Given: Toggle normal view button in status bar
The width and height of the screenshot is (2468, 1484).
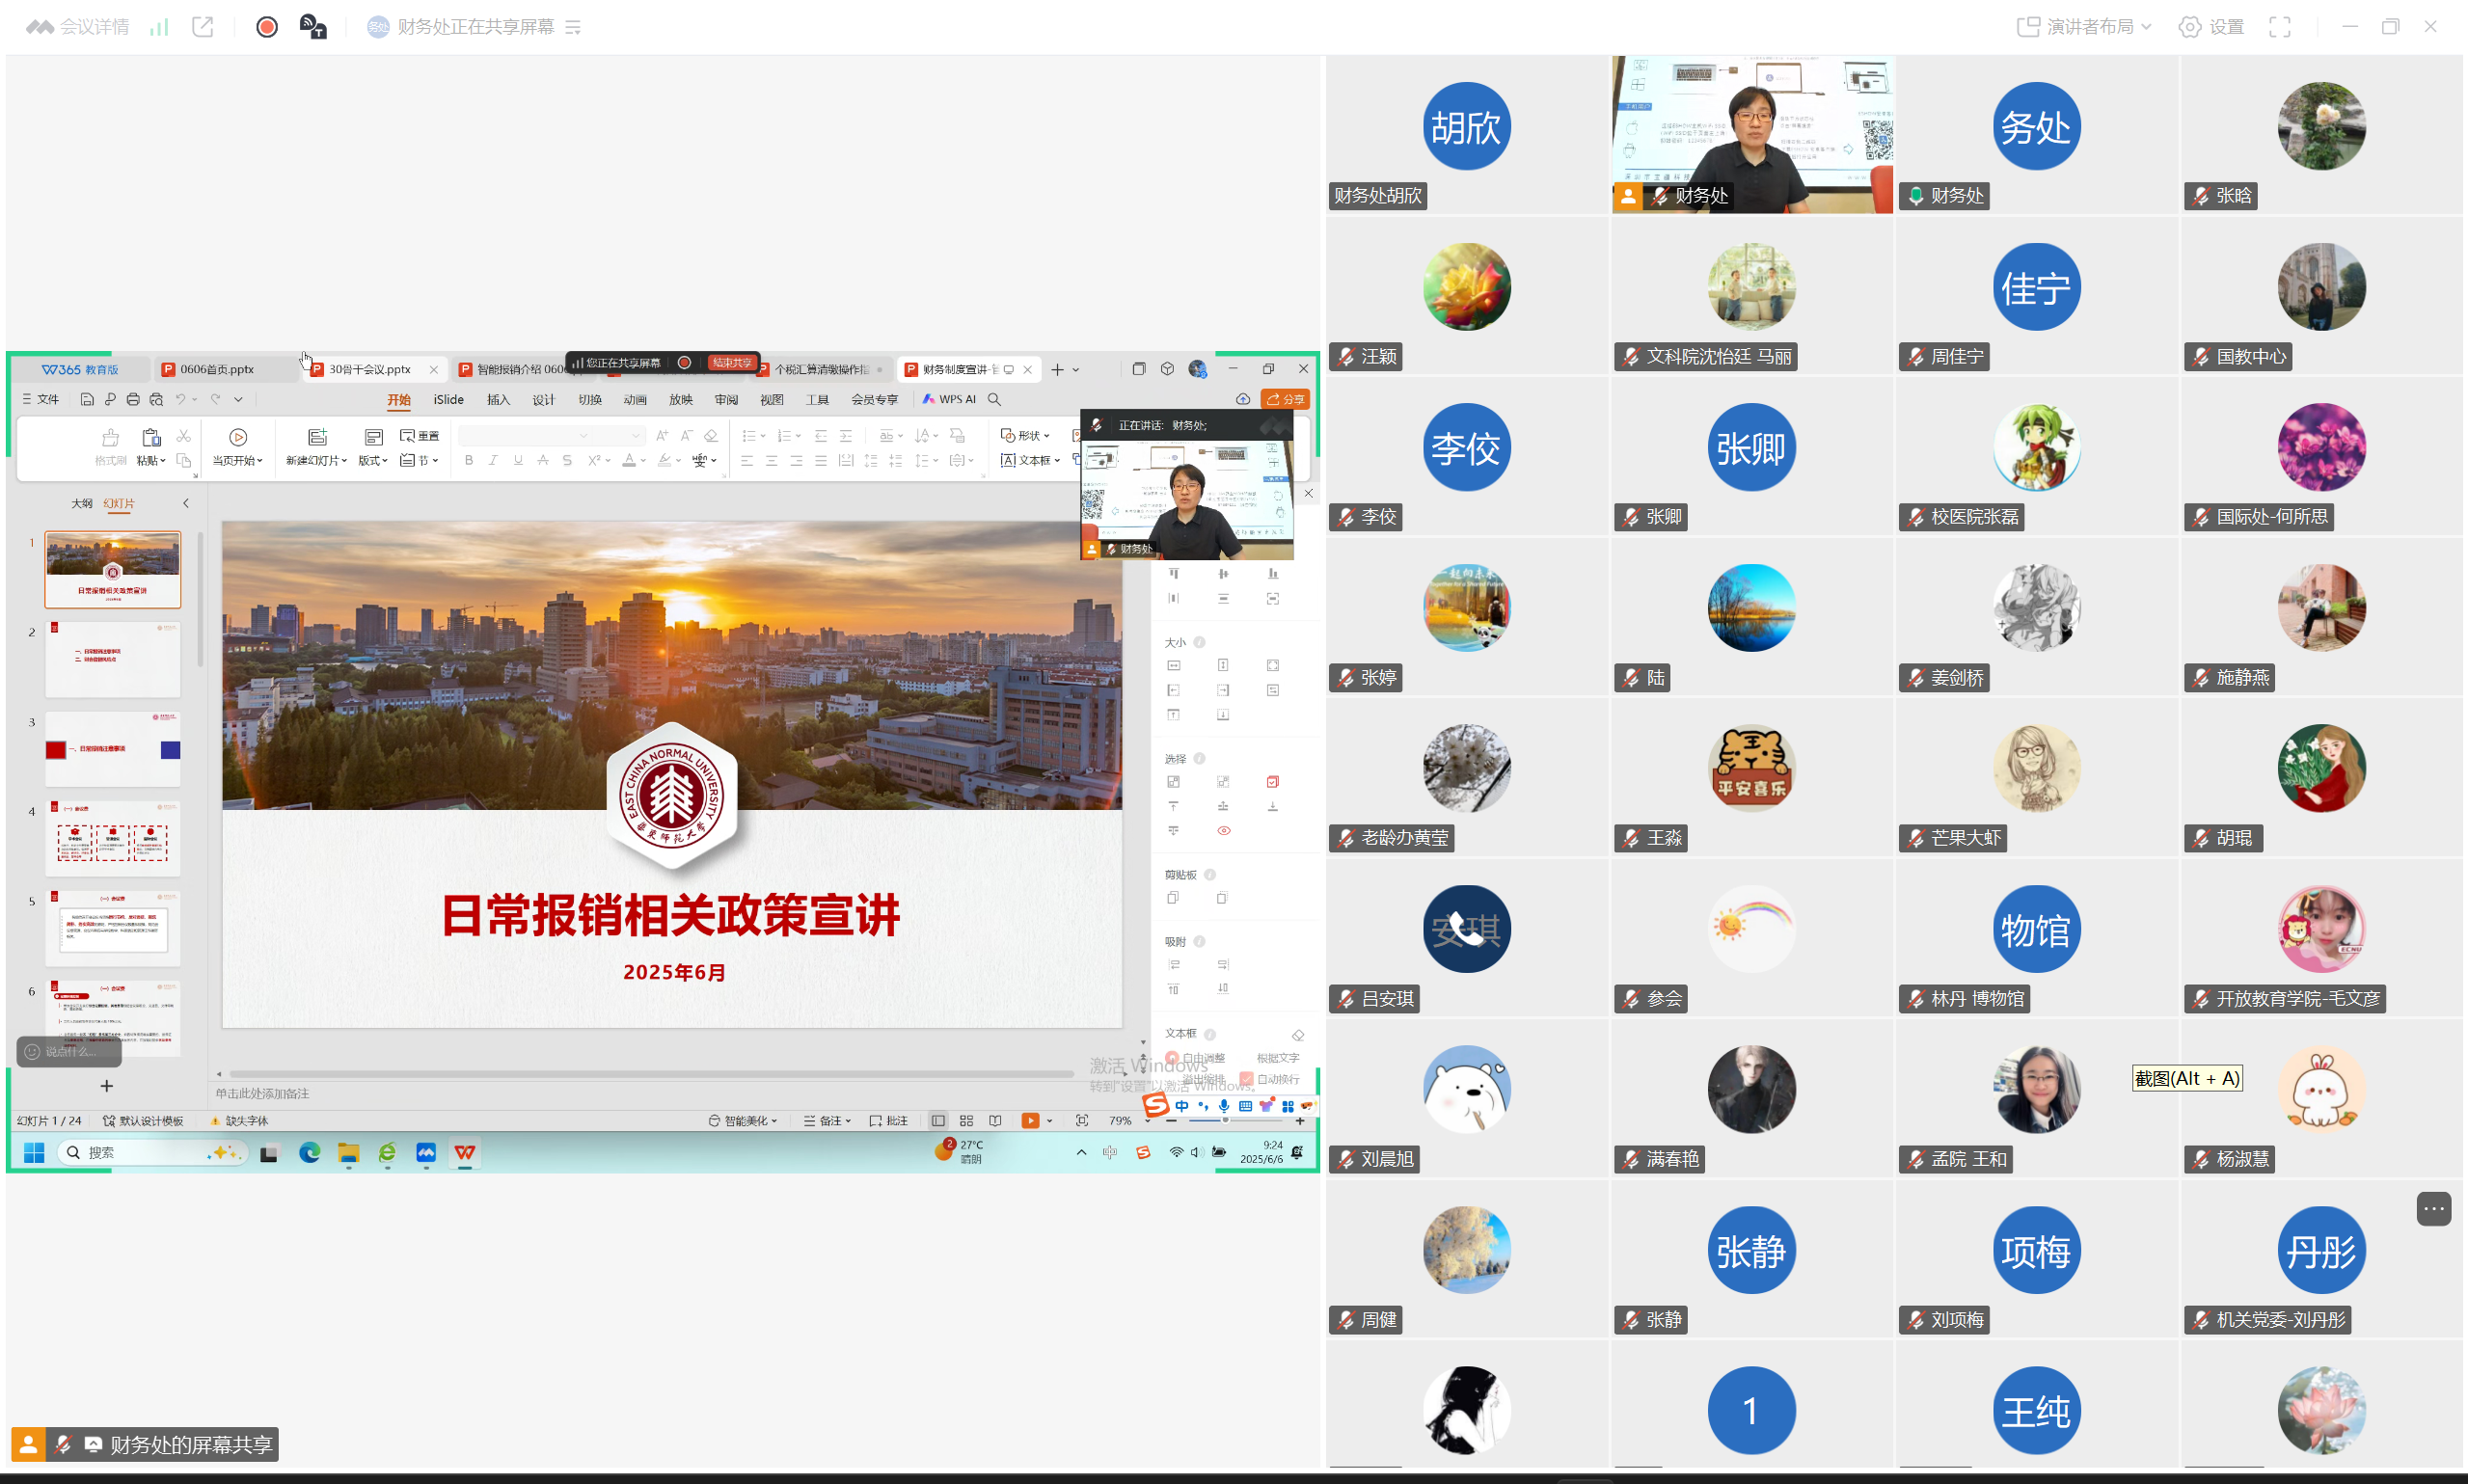Looking at the screenshot, I should tap(938, 1121).
